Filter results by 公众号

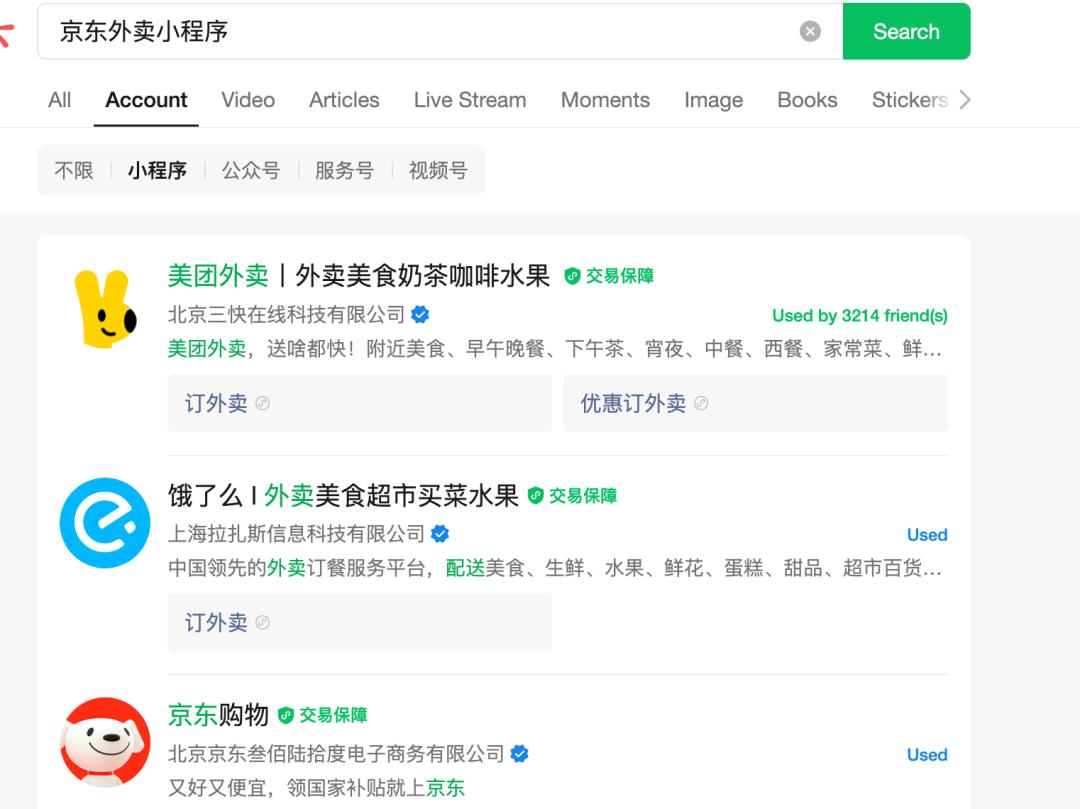click(251, 171)
